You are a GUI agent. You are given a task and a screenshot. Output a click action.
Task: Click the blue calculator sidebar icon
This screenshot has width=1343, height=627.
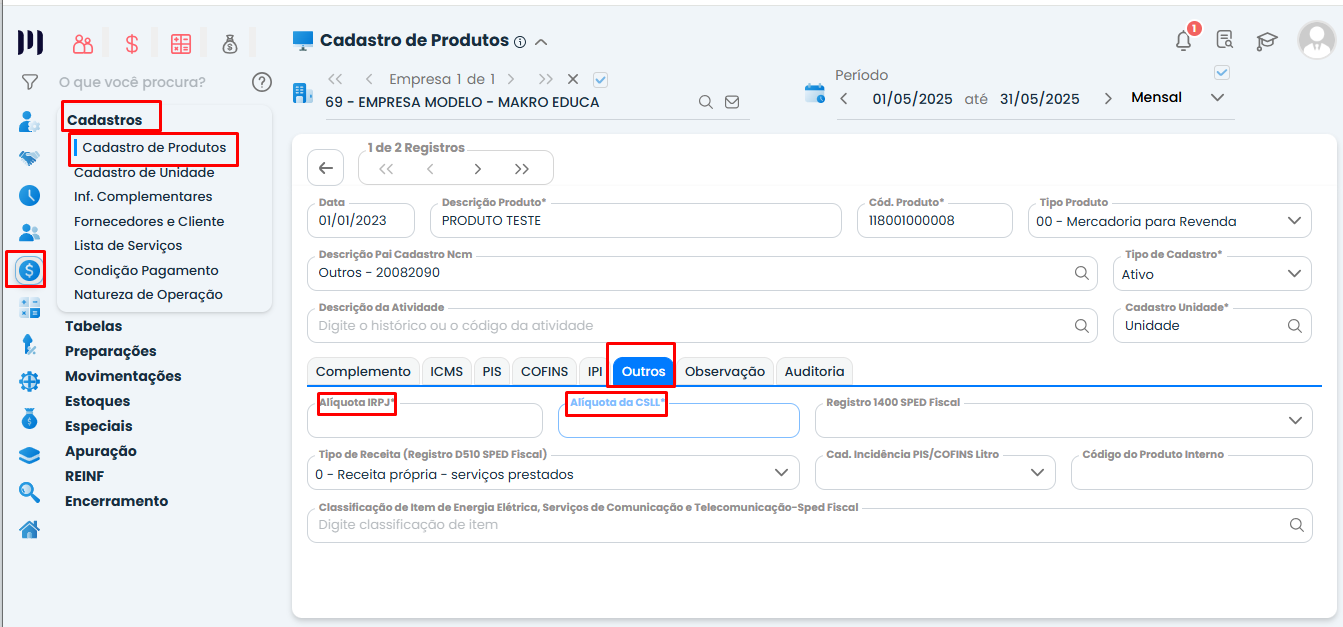click(x=30, y=308)
